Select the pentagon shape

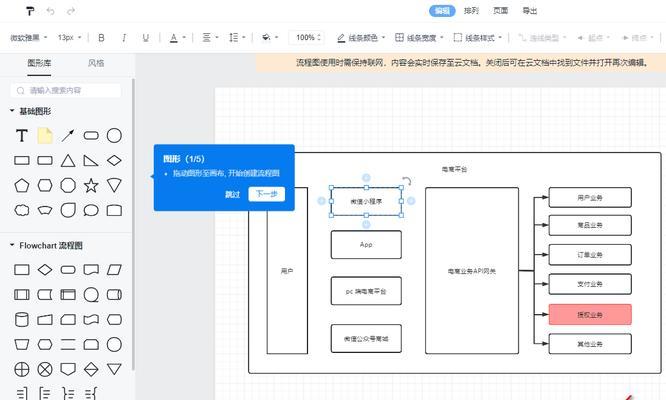[22, 186]
